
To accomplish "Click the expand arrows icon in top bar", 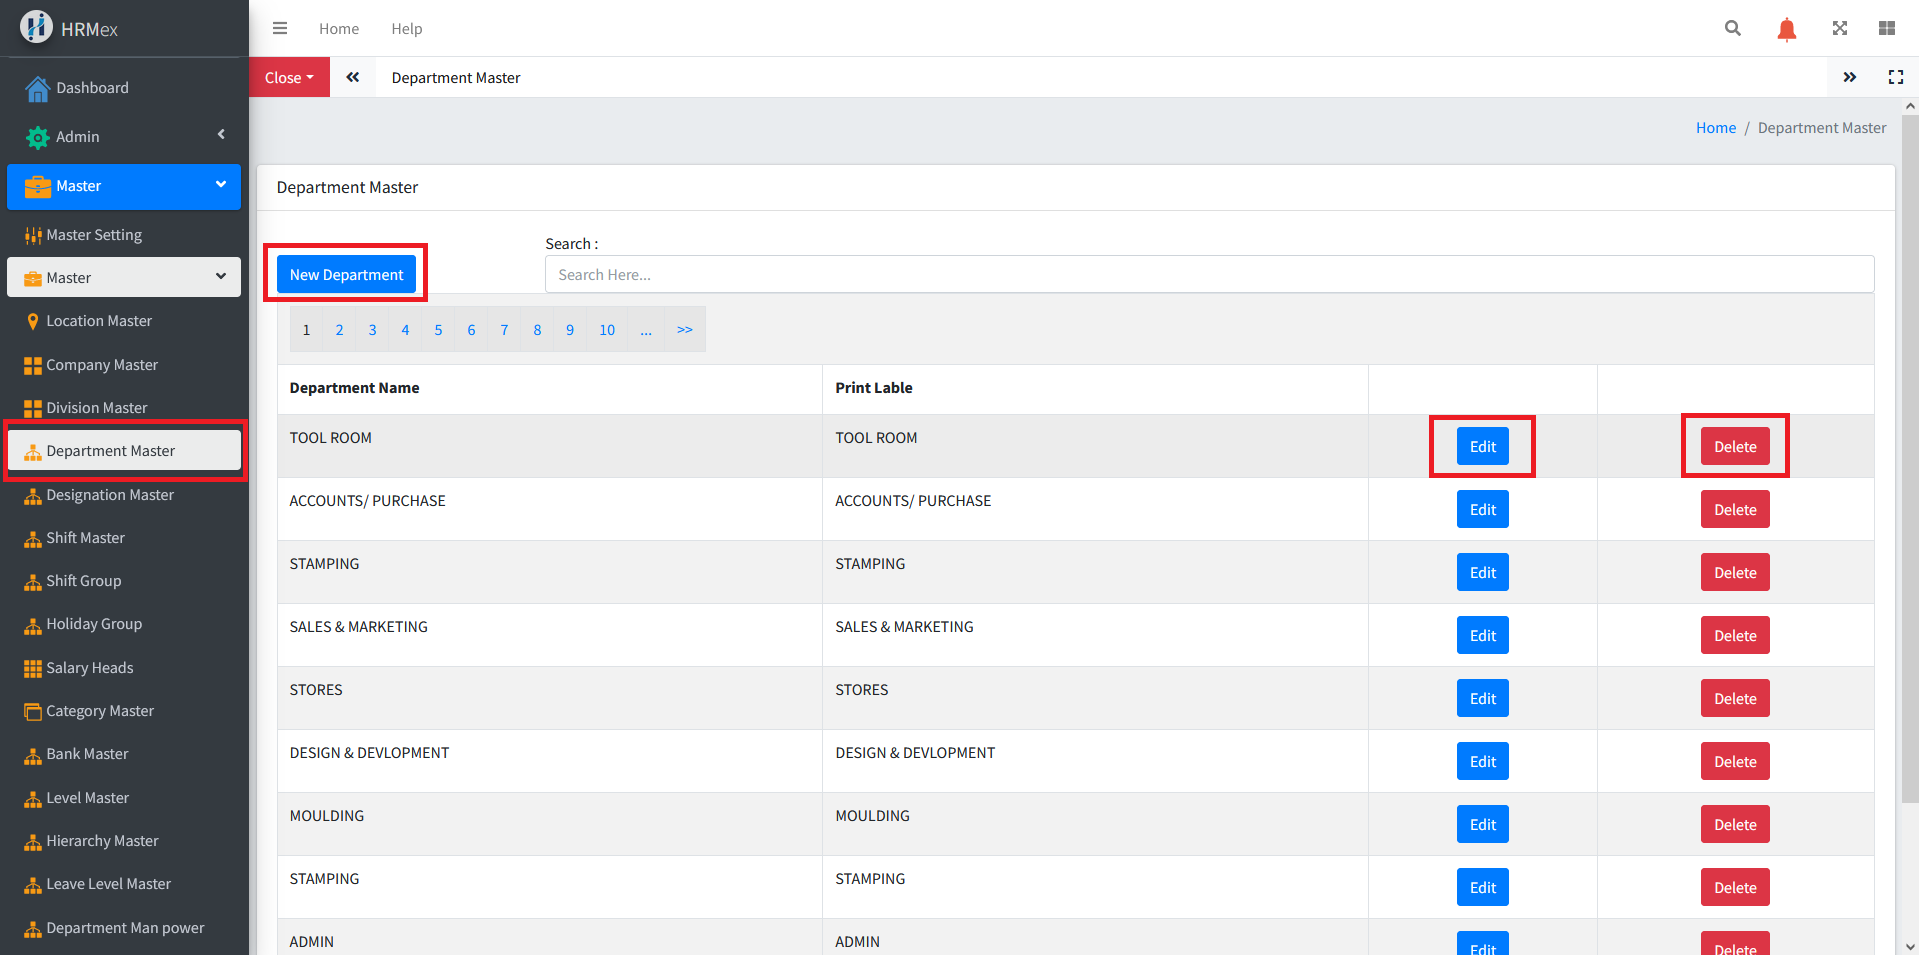I will click(x=1839, y=28).
